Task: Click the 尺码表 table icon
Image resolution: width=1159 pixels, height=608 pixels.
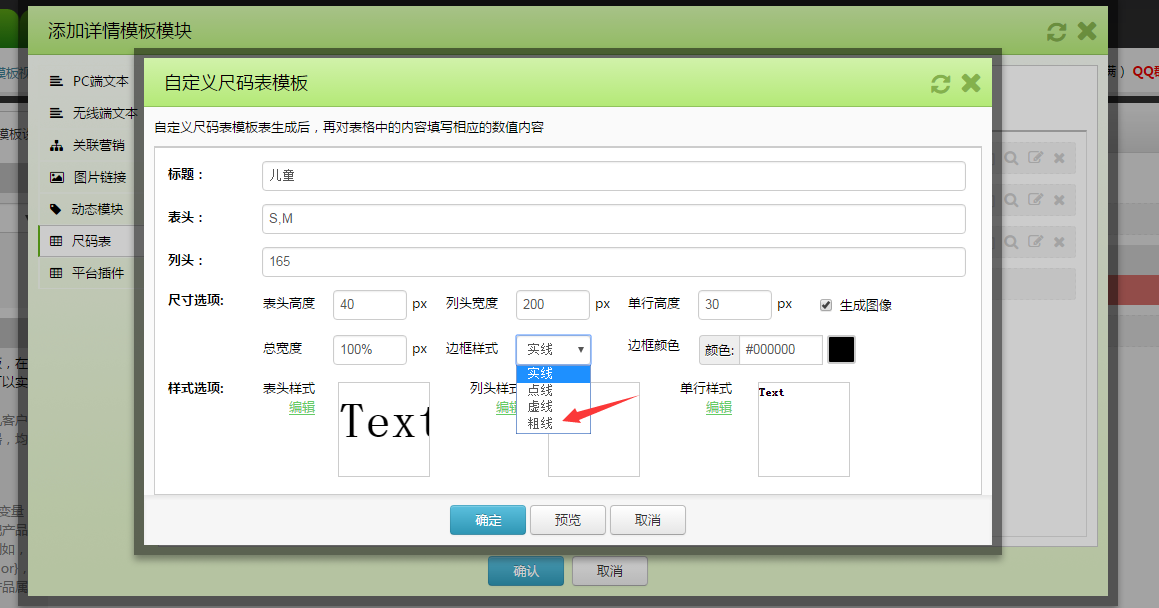Action: click(x=56, y=241)
